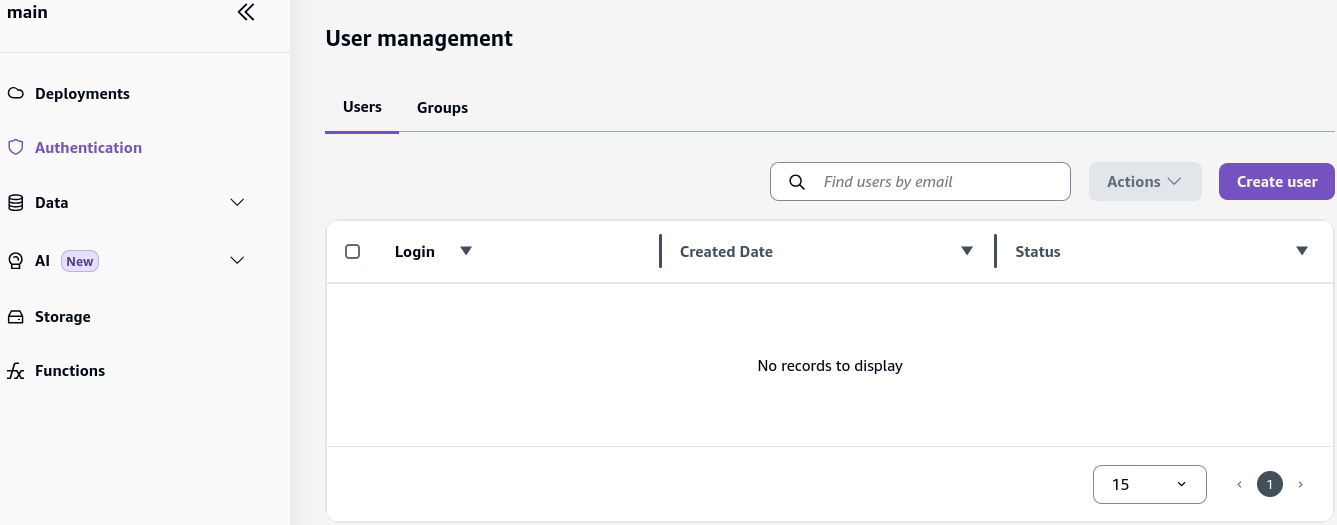Open Authentication in sidebar

88,147
